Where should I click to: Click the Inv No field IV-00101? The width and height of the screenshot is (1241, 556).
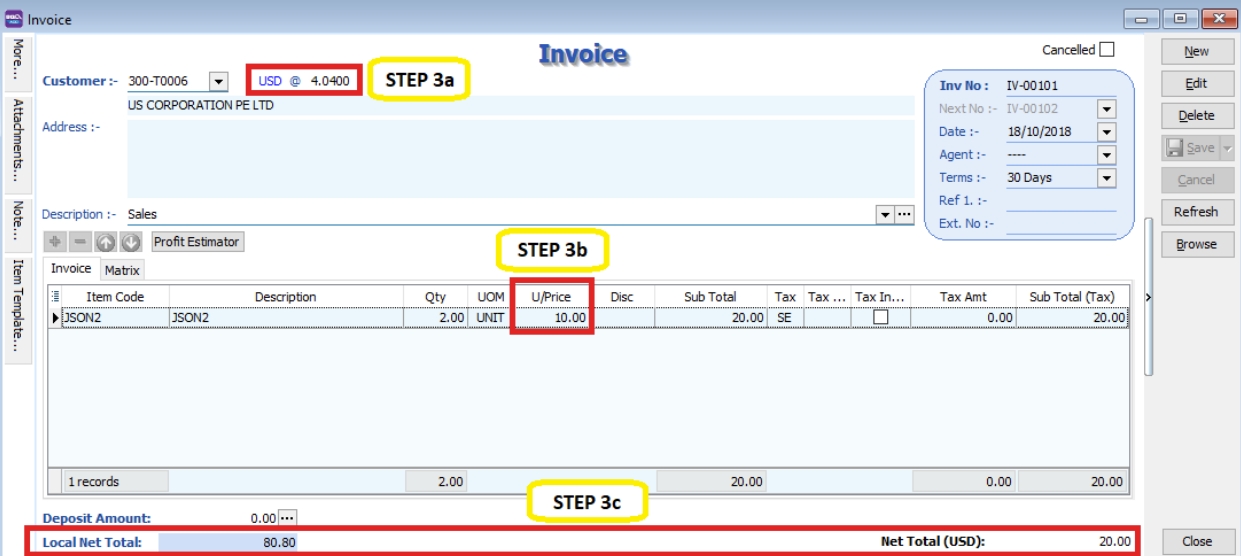1060,86
